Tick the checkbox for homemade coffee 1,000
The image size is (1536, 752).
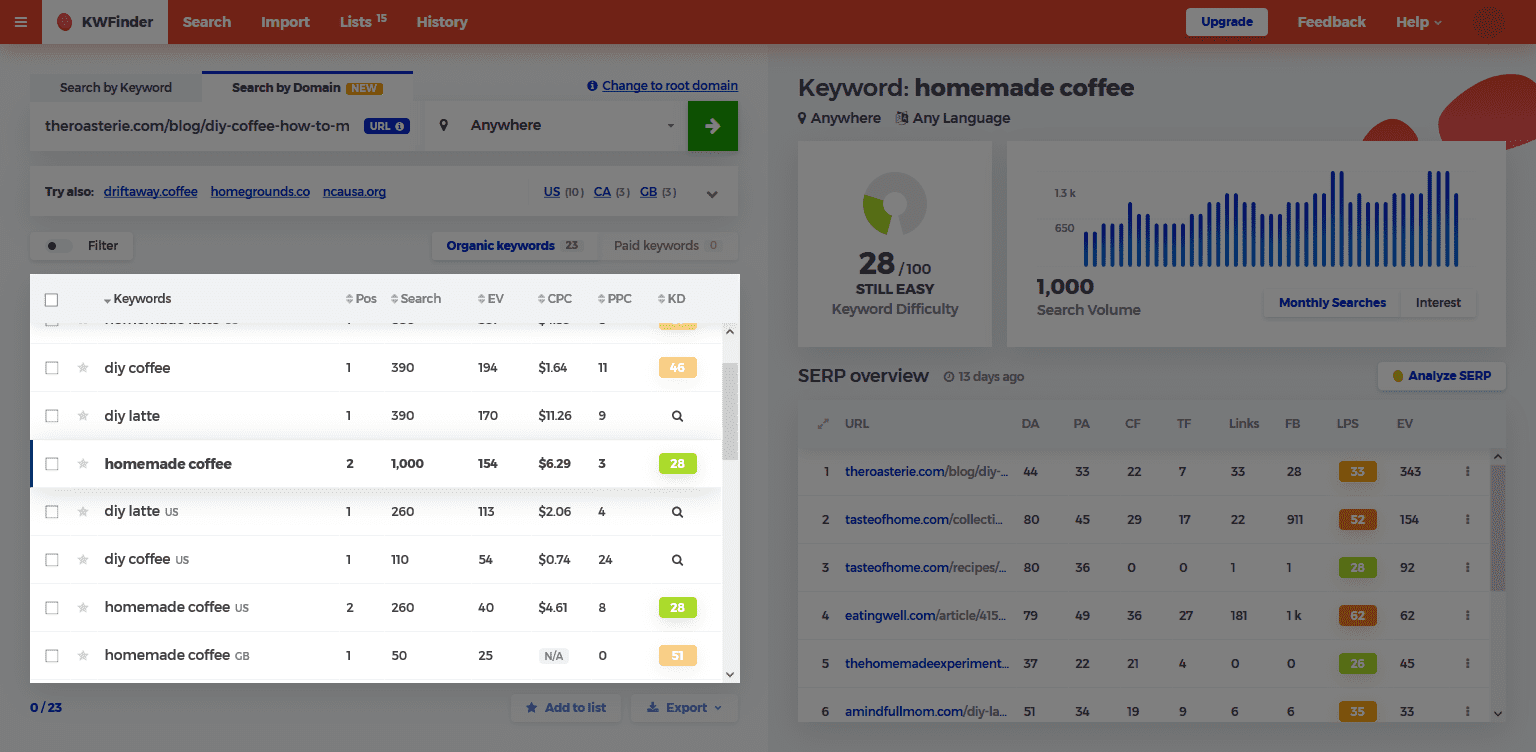pyautogui.click(x=52, y=464)
